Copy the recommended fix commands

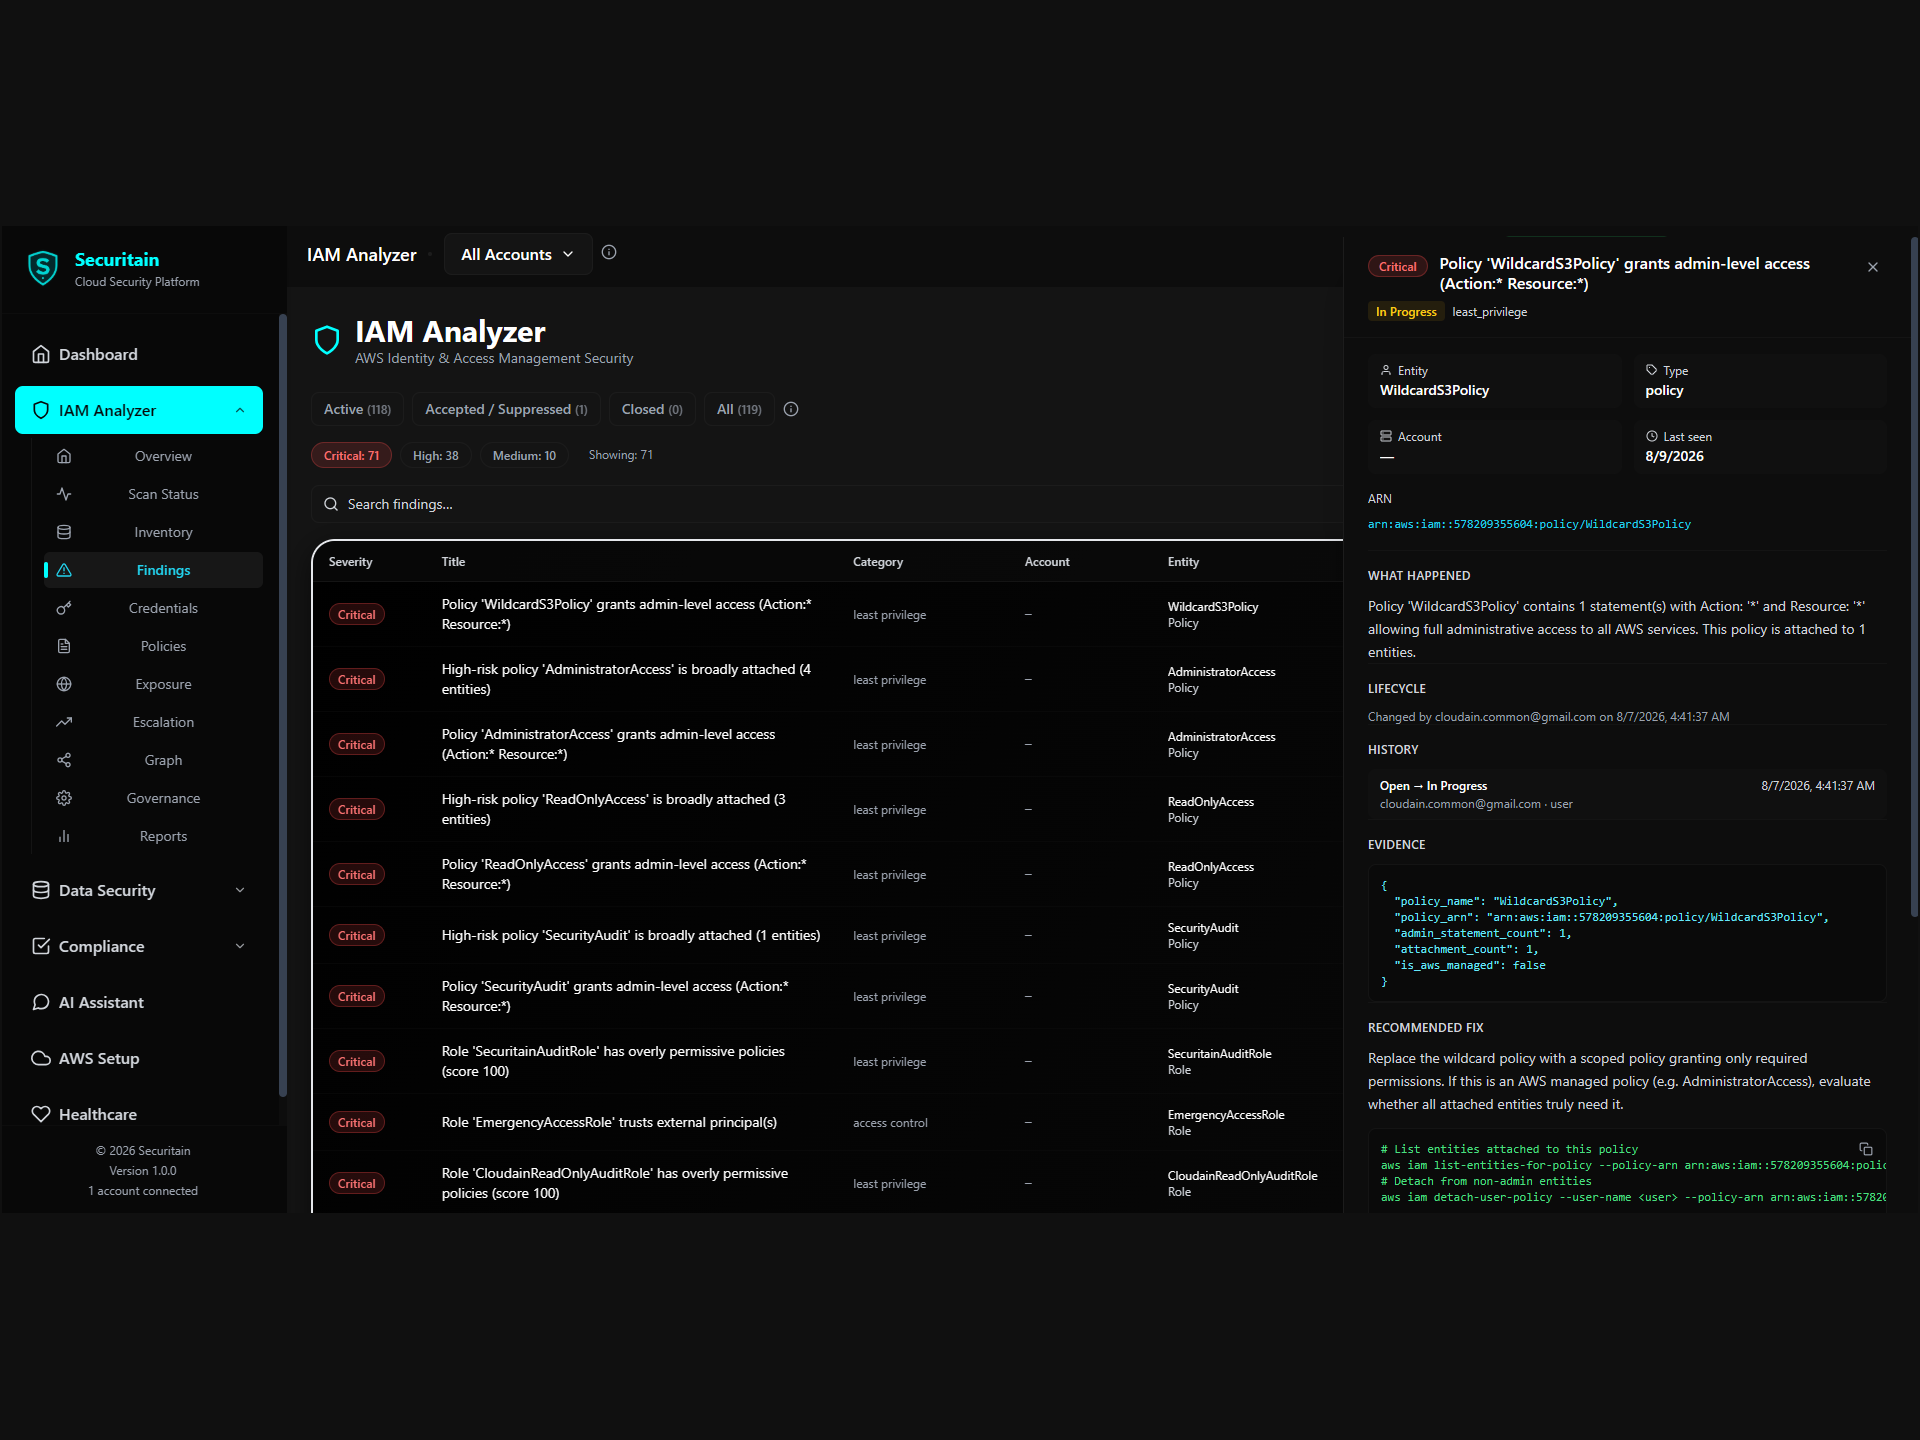[1866, 1149]
